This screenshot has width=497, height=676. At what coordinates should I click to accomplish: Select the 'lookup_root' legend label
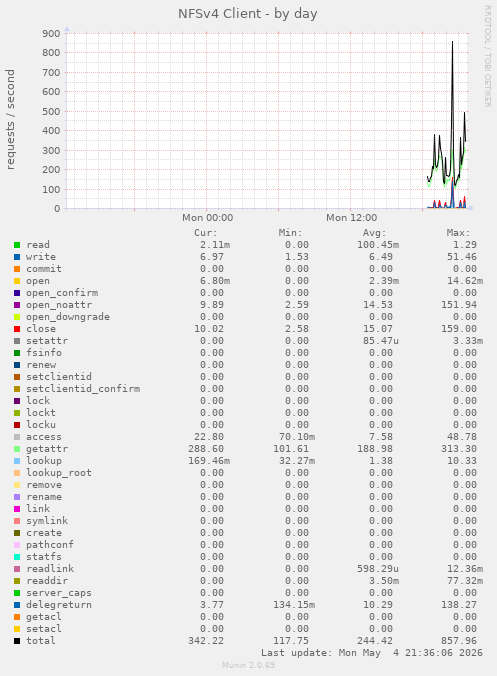click(x=59, y=473)
